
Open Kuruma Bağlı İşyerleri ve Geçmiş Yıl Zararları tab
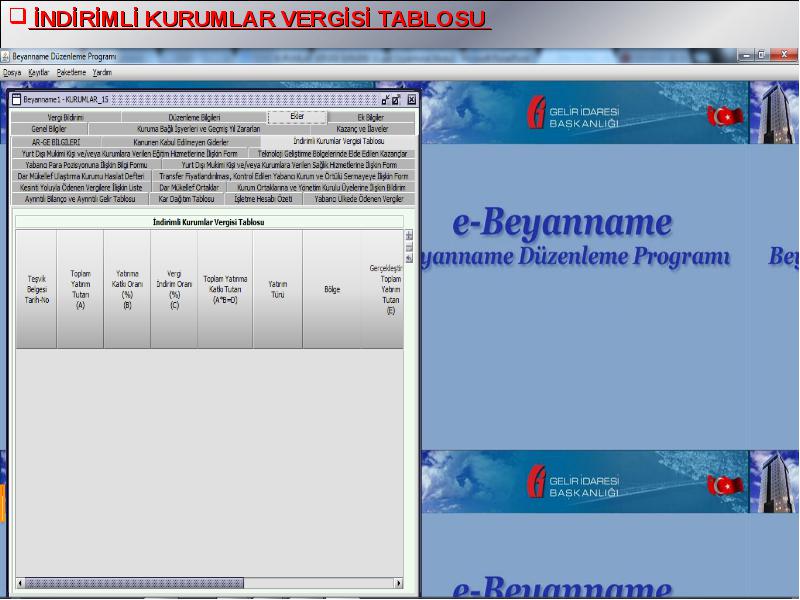point(199,129)
